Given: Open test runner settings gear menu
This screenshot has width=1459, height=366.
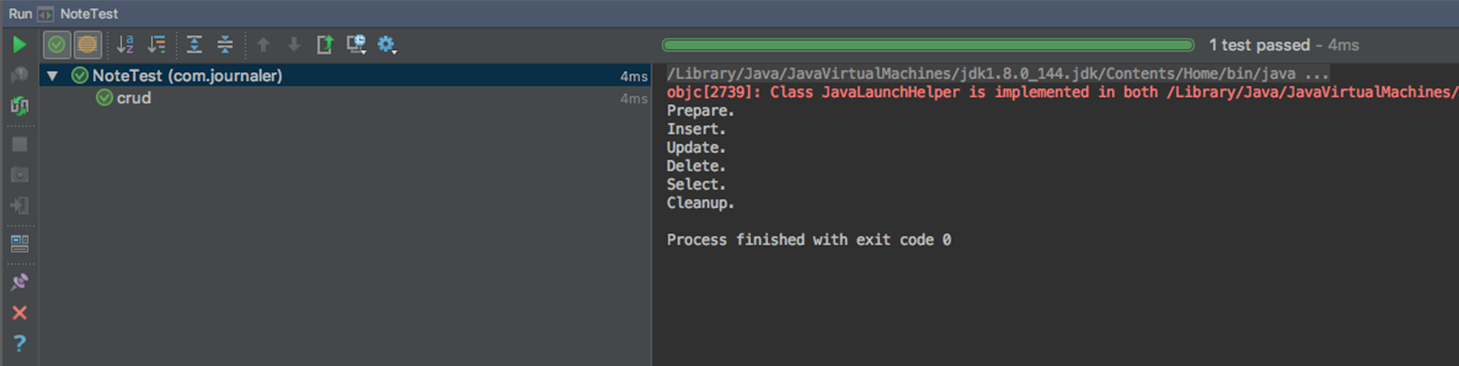Looking at the screenshot, I should 387,44.
